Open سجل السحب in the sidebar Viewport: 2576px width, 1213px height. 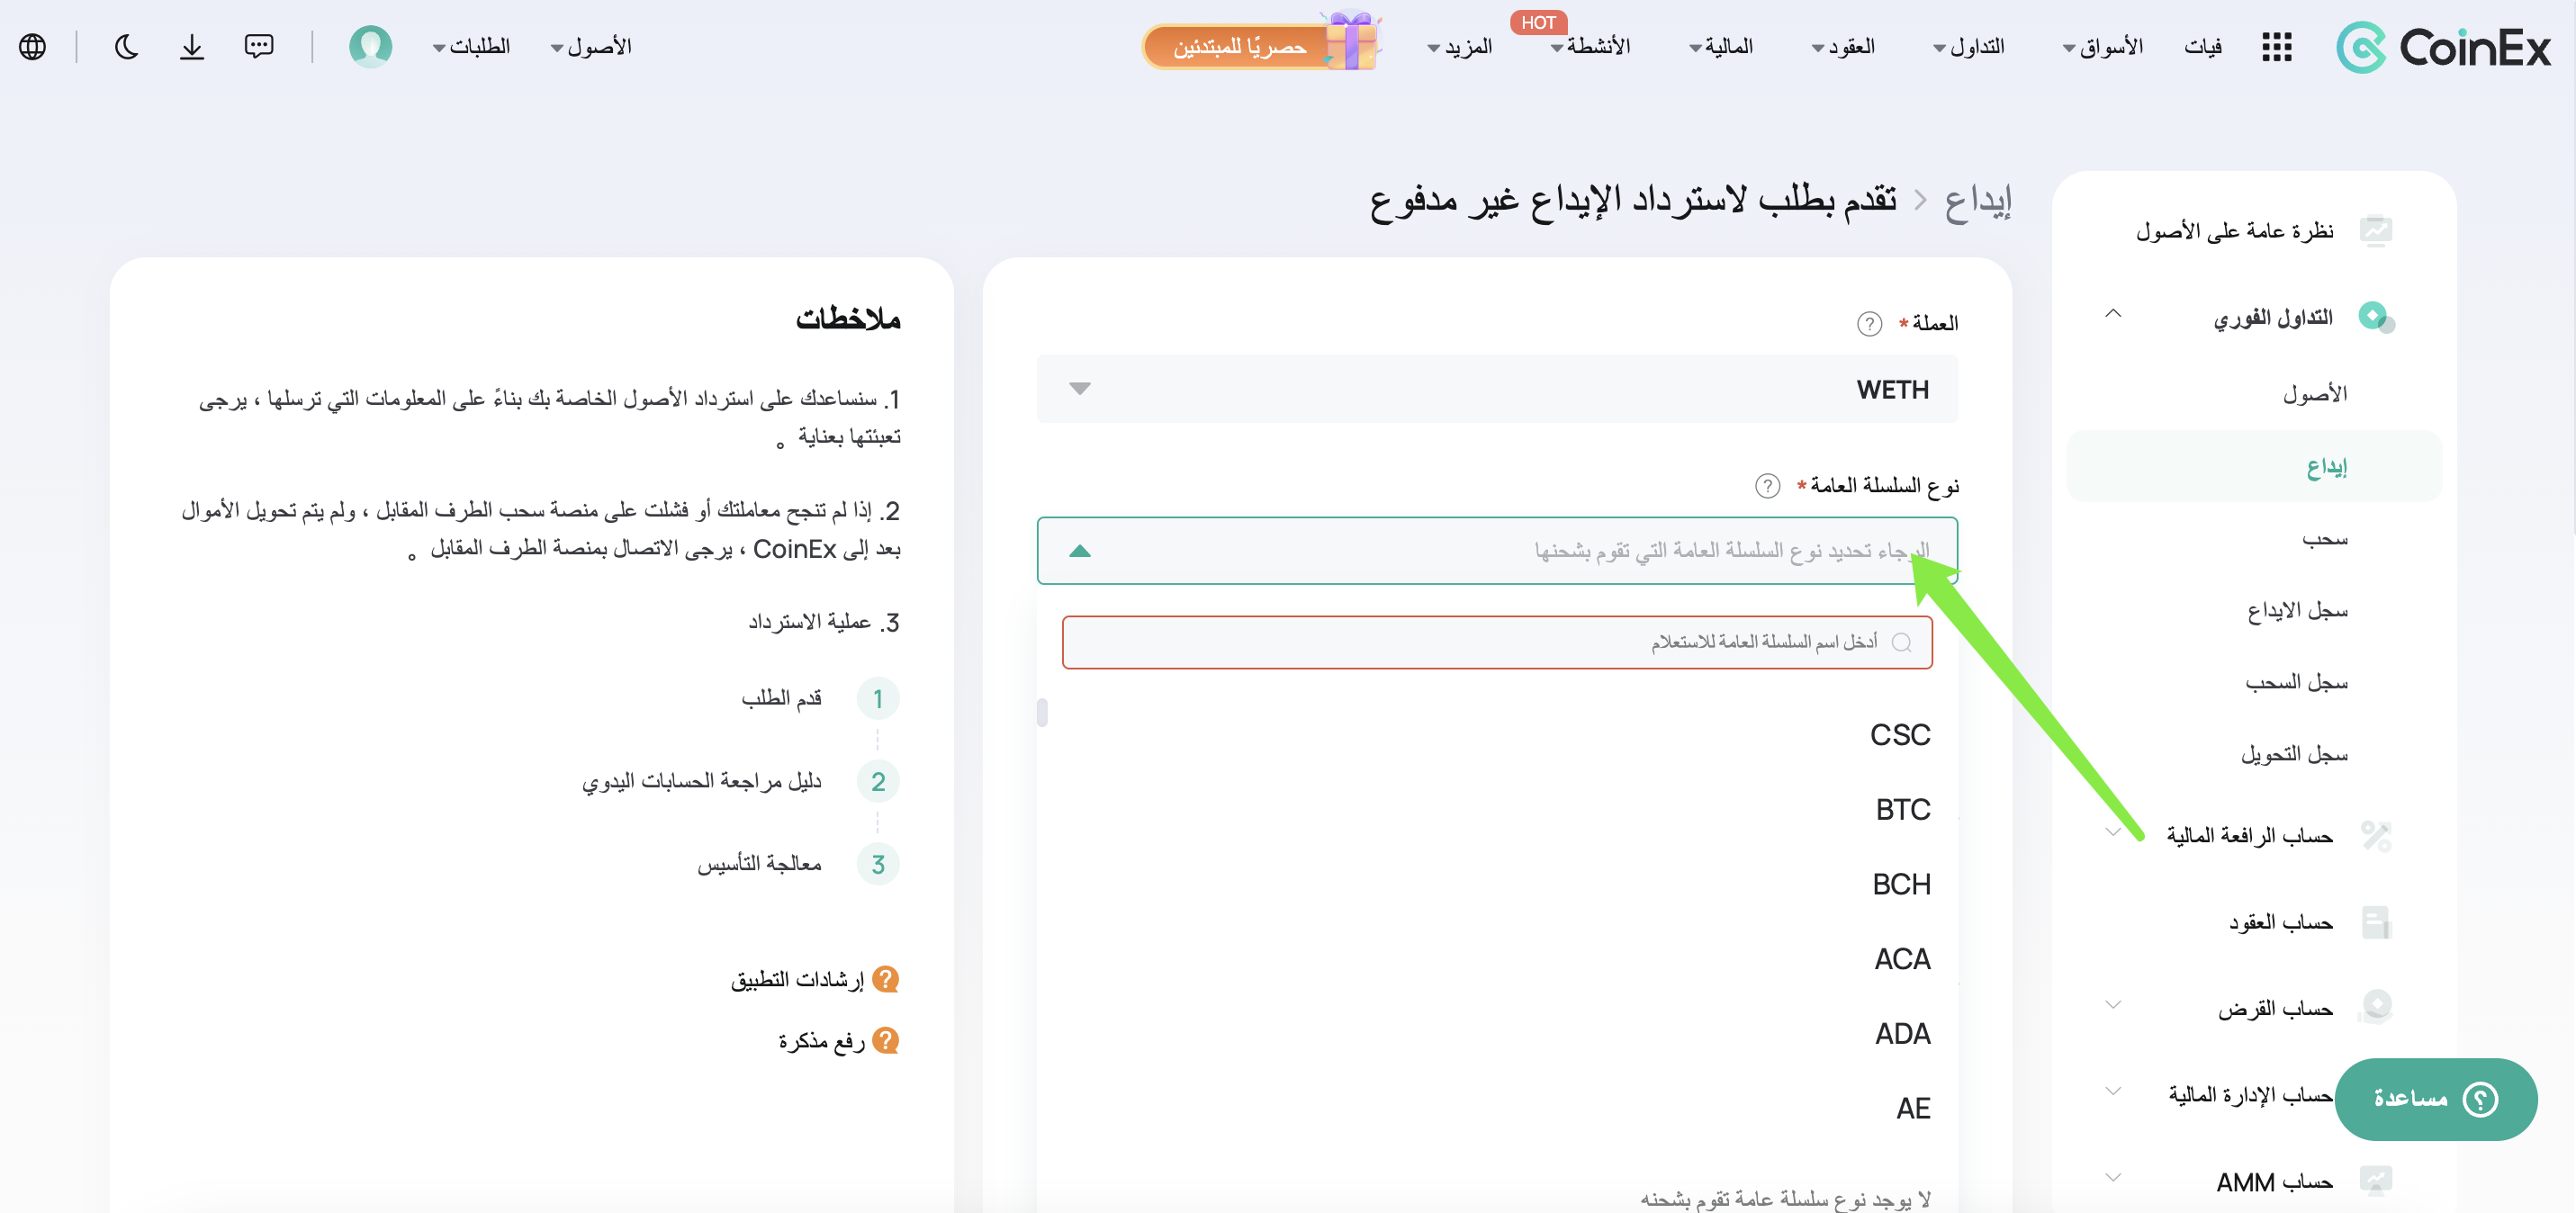(2296, 683)
